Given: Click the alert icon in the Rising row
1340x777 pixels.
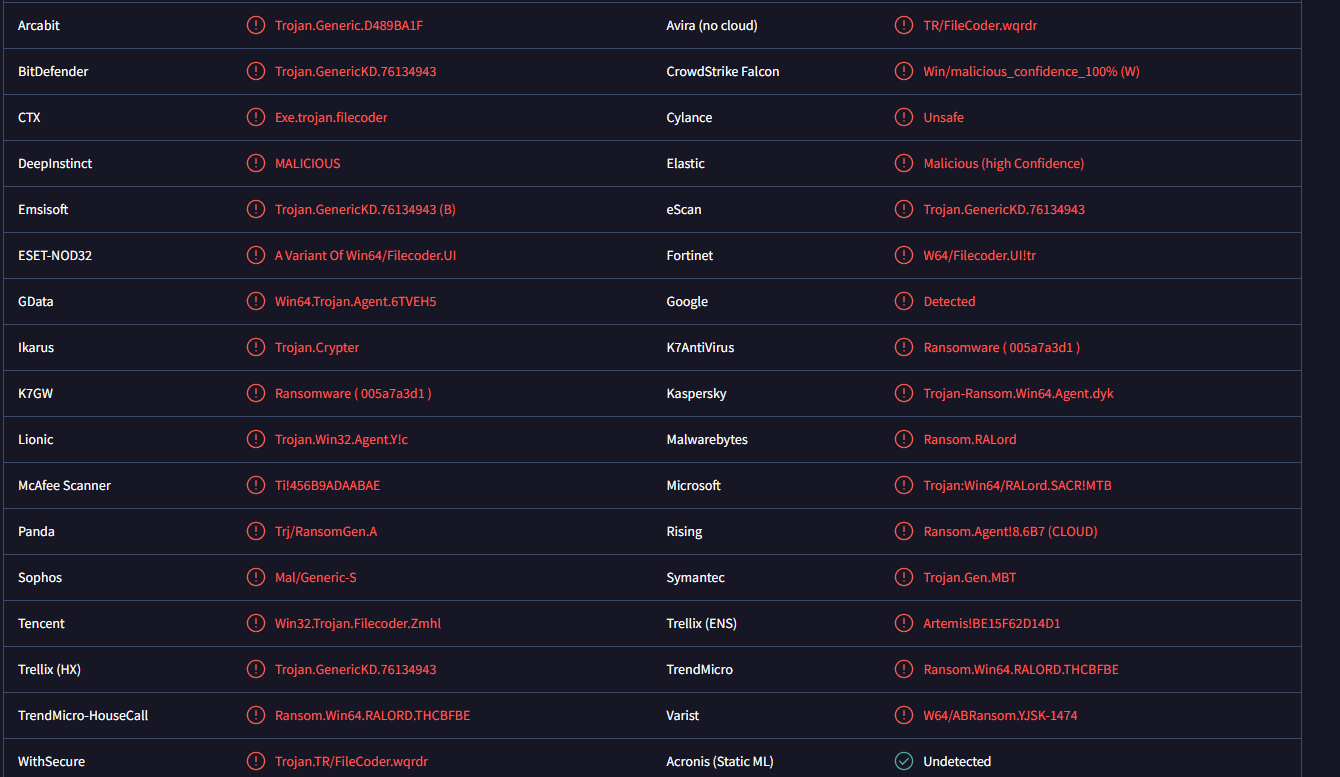Looking at the screenshot, I should (x=904, y=531).
